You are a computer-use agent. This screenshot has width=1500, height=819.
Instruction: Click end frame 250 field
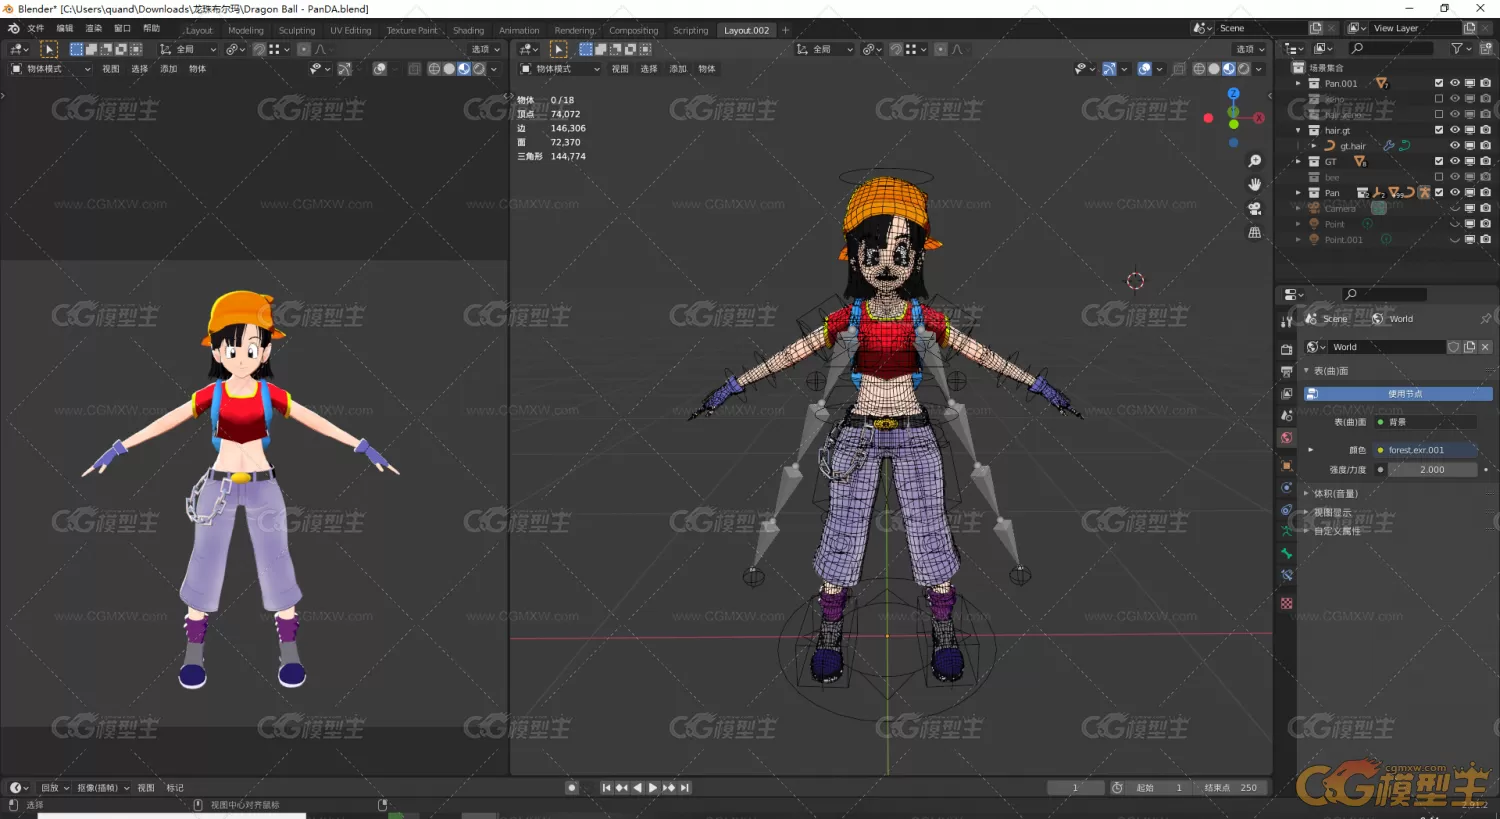[x=1230, y=788]
